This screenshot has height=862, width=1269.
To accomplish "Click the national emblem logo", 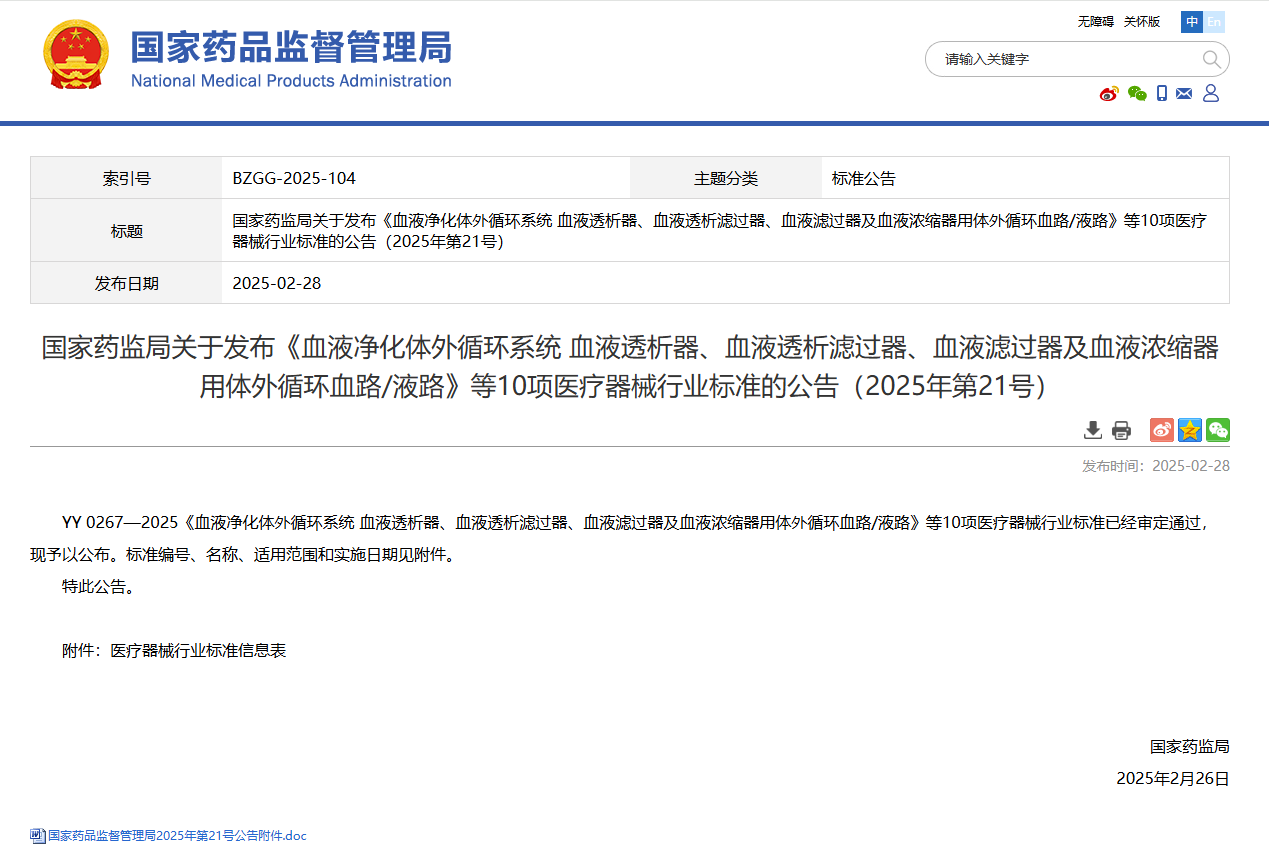I will [x=76, y=55].
